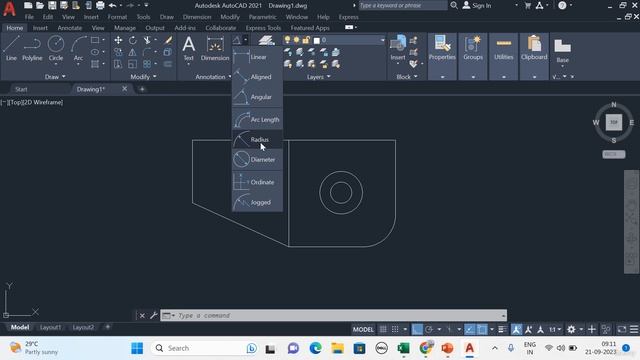640x360 pixels.
Task: Select the Polyline tool
Action: coord(32,48)
